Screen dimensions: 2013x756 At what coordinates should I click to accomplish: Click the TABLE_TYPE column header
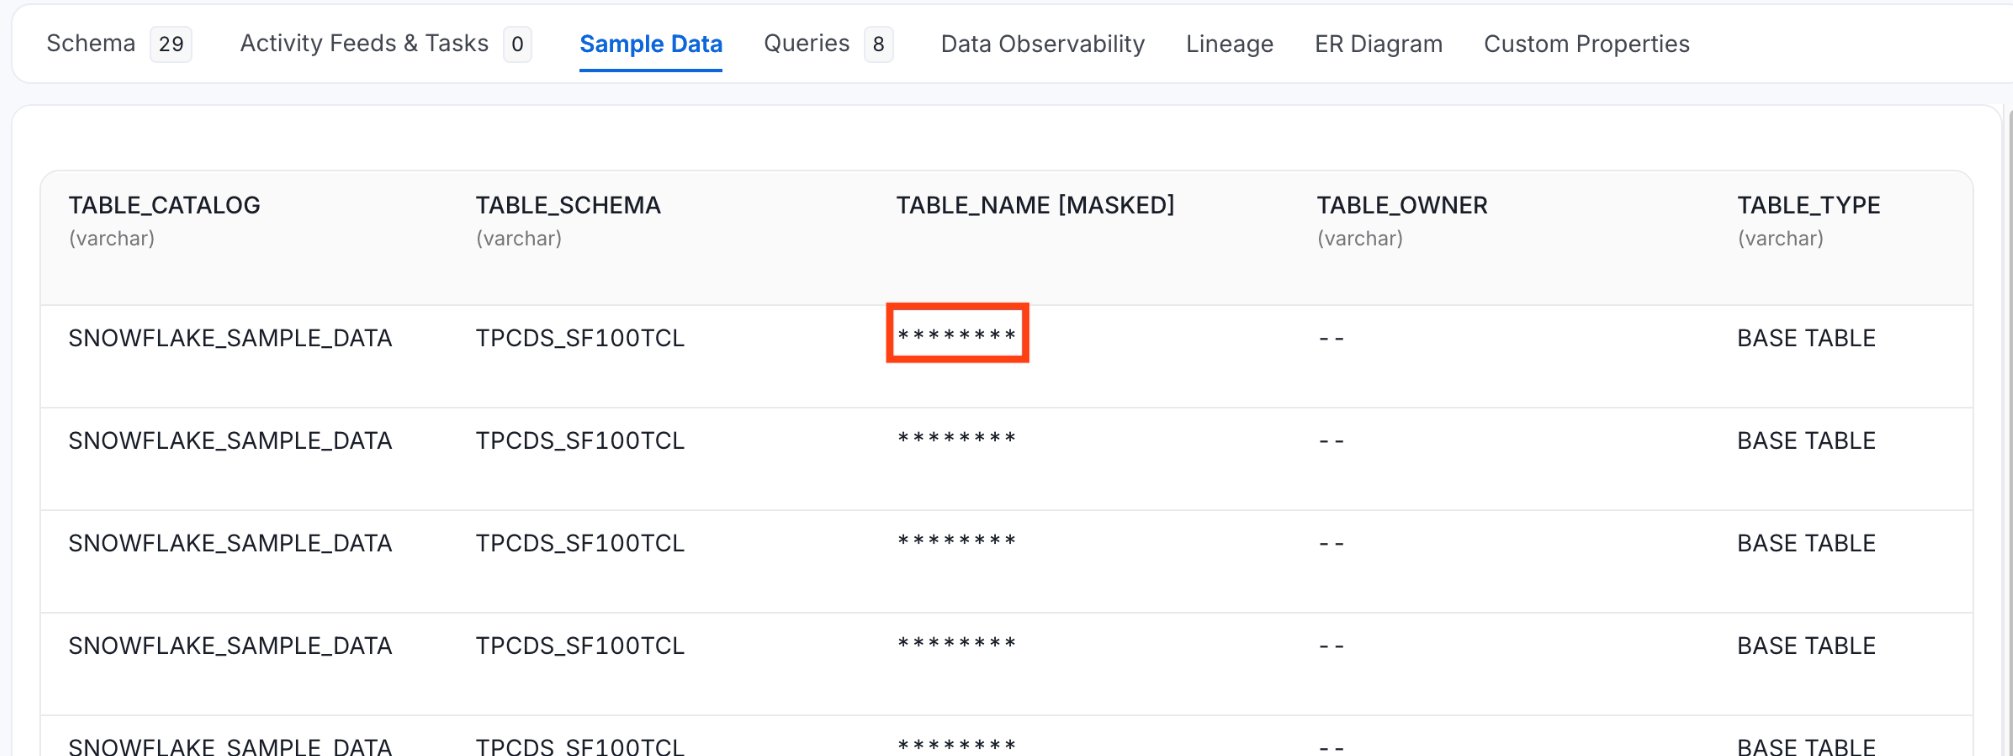[x=1809, y=205]
